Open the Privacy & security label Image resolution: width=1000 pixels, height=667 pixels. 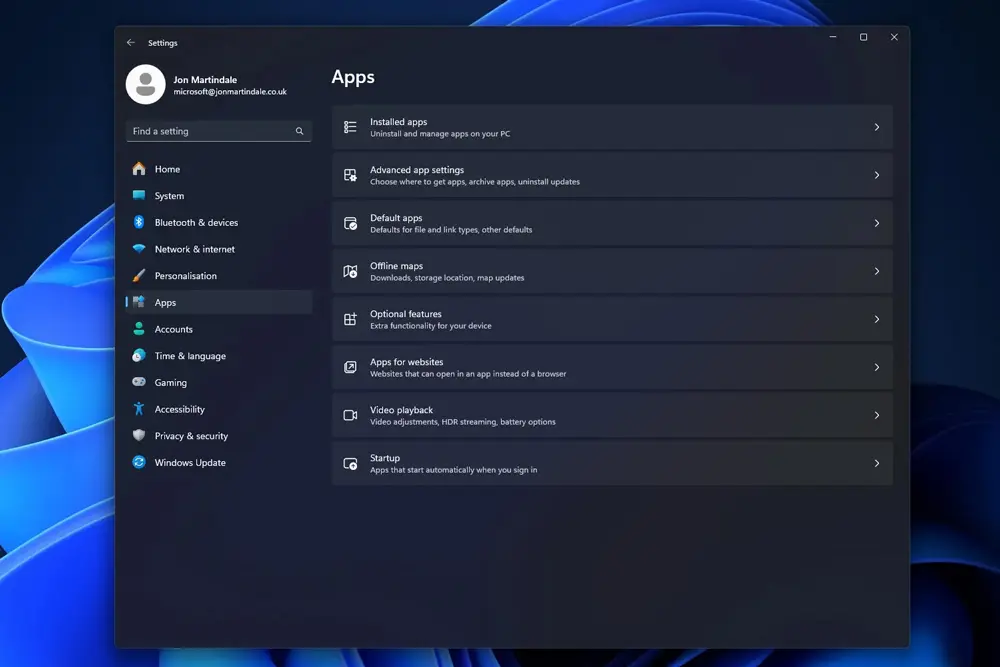coord(191,436)
